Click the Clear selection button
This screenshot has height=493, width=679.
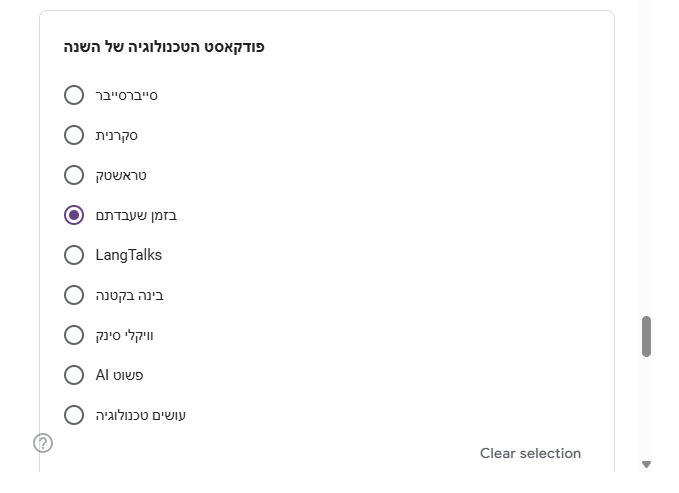530,453
